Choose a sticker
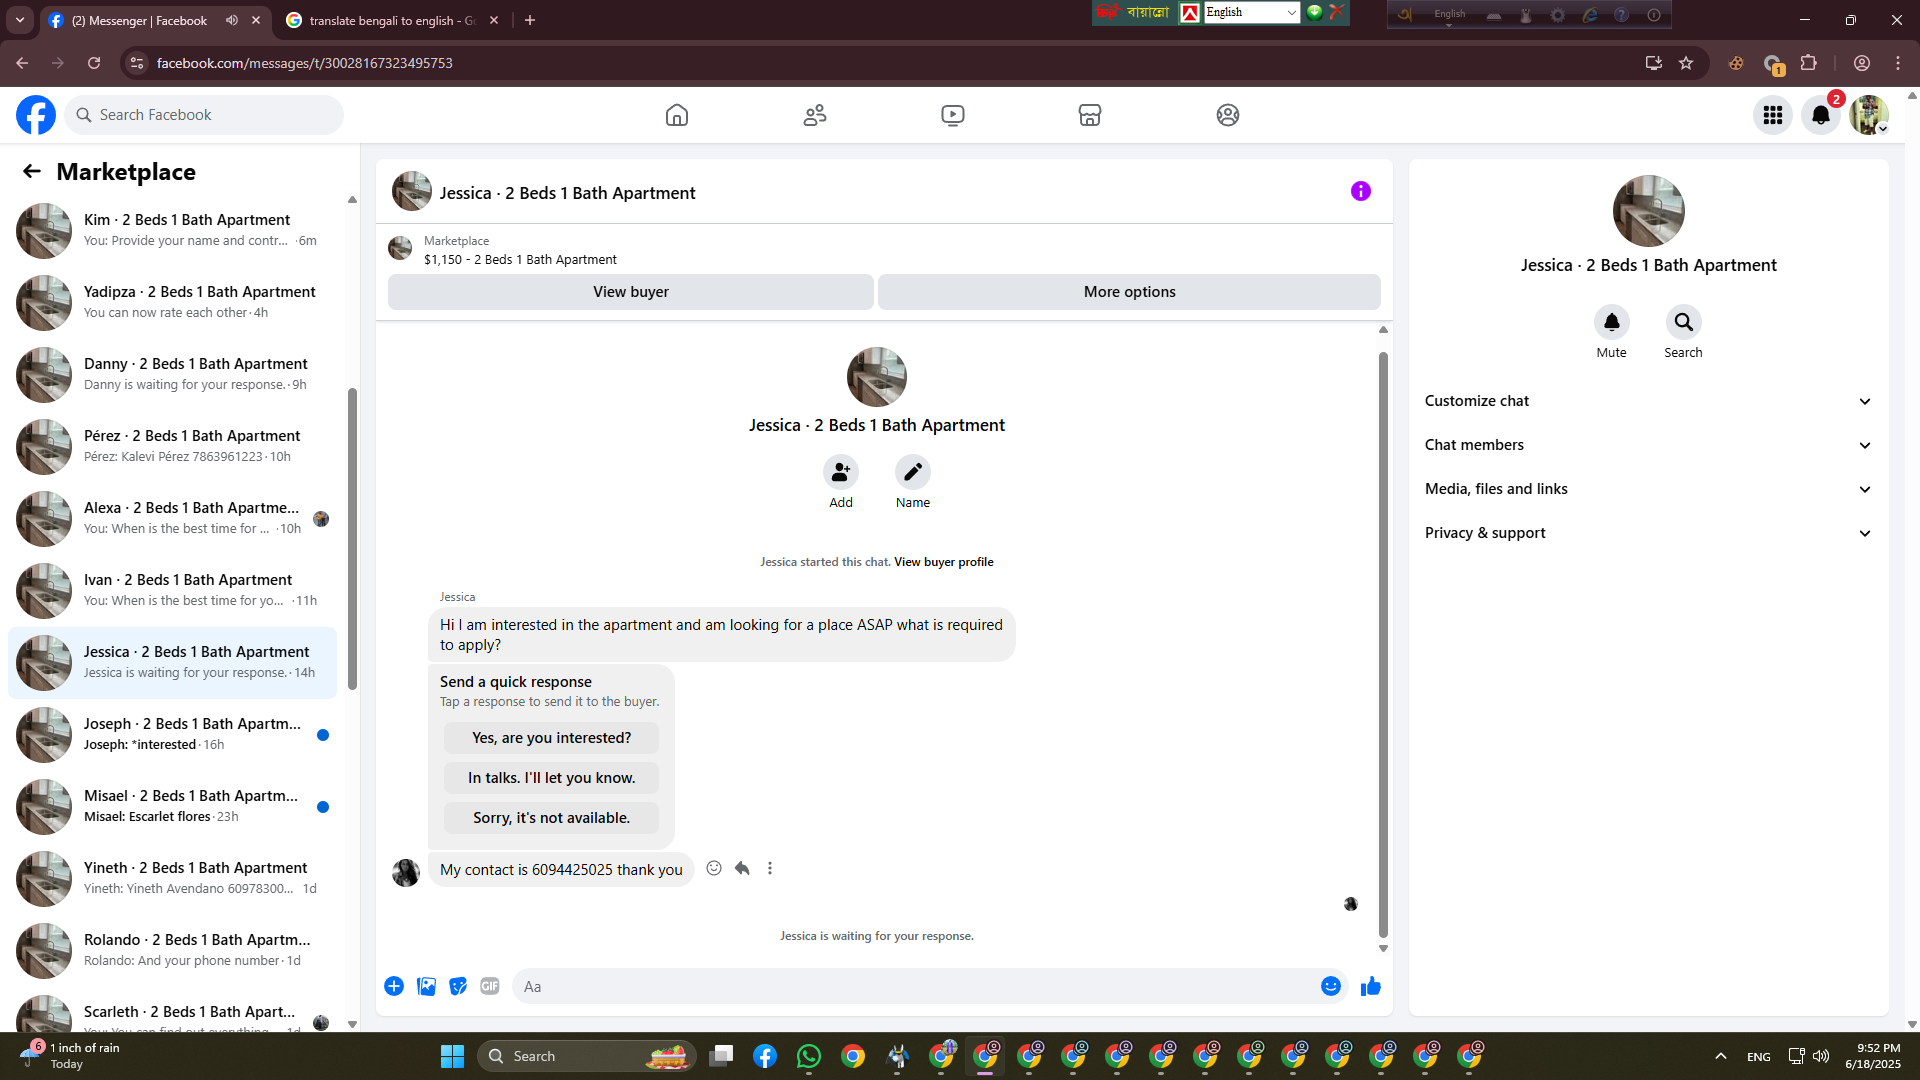Viewport: 1920px width, 1080px height. (458, 986)
